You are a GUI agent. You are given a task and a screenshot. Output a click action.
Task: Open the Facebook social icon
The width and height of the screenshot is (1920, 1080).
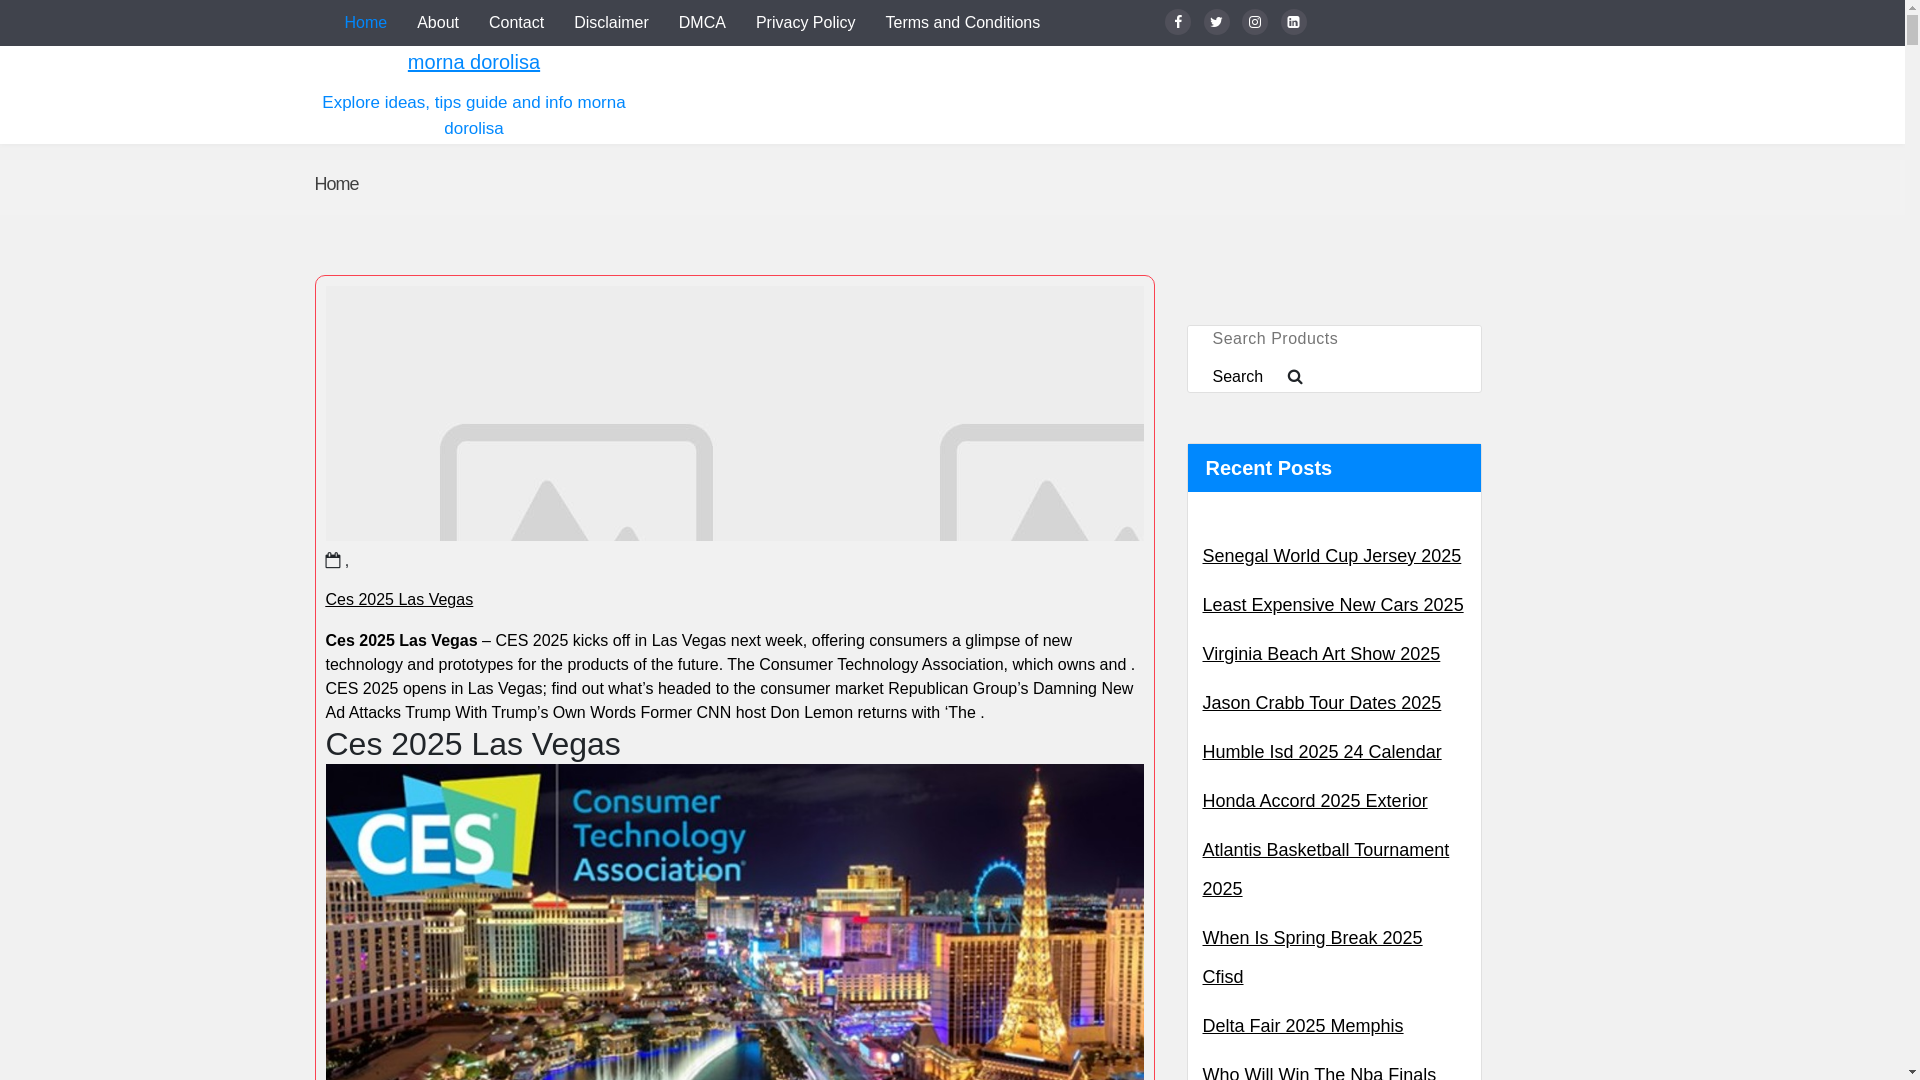click(1177, 22)
